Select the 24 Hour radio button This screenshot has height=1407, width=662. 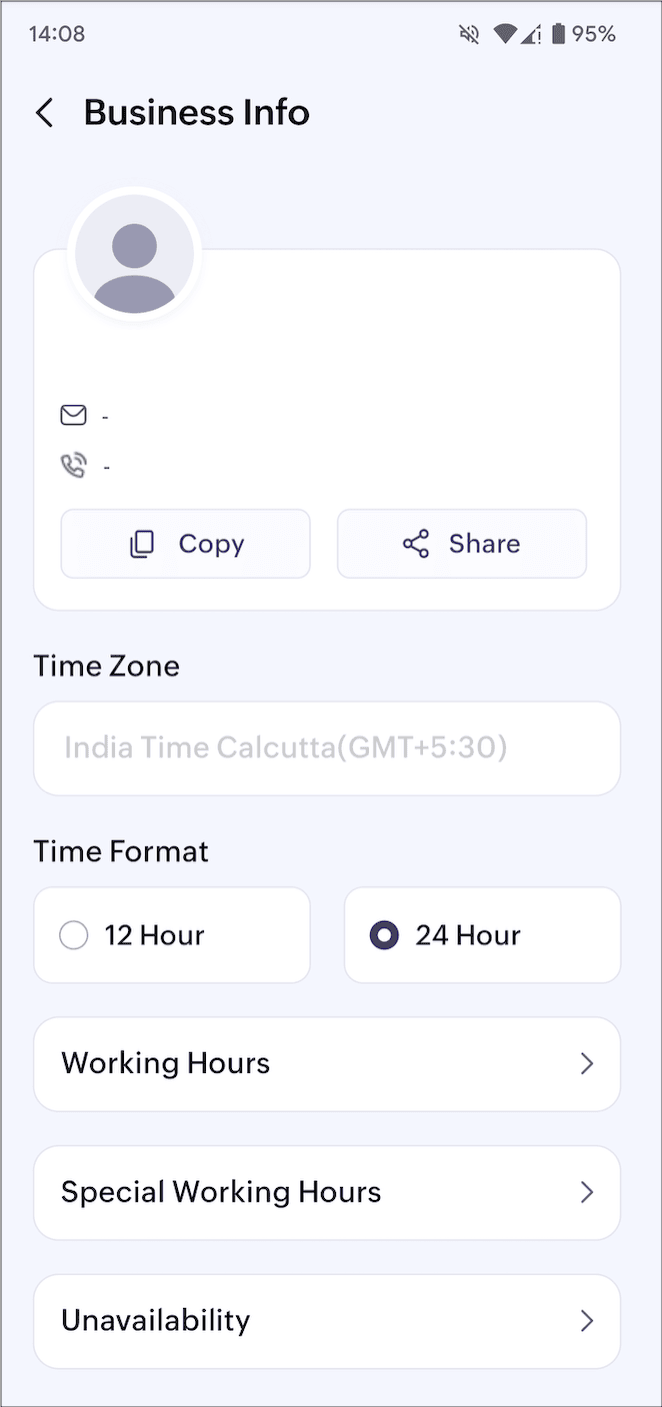384,936
